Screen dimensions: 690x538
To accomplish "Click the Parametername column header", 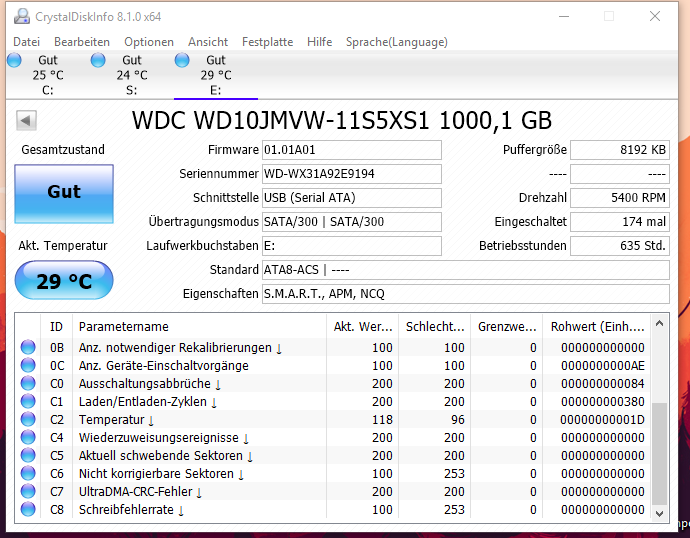I will click(200, 326).
